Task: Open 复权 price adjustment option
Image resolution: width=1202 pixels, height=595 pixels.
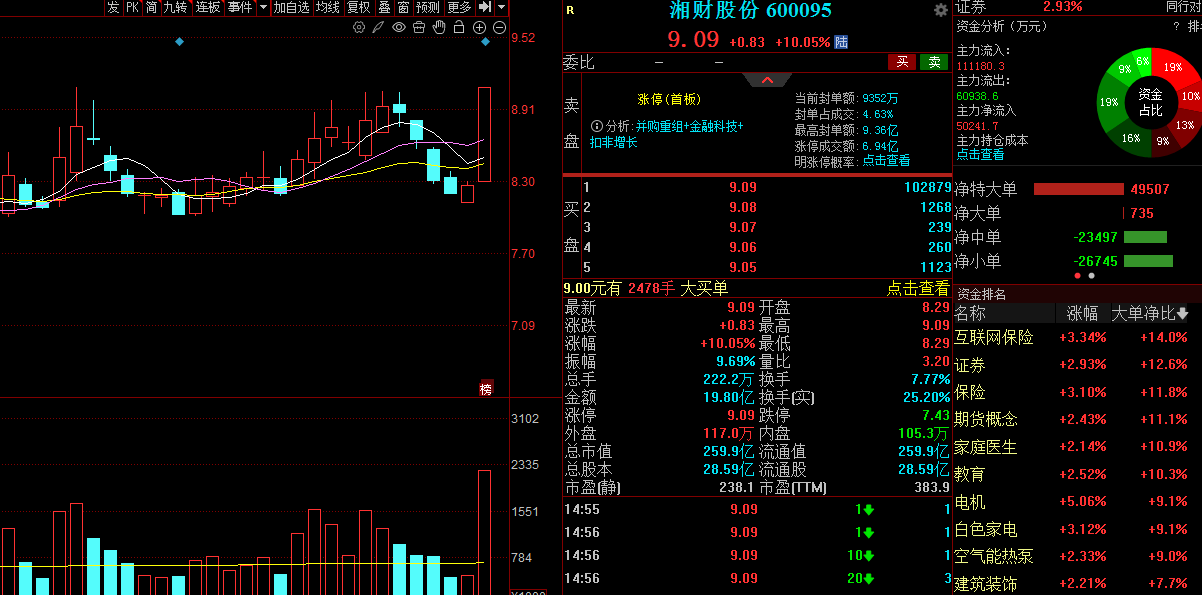Action: (359, 7)
